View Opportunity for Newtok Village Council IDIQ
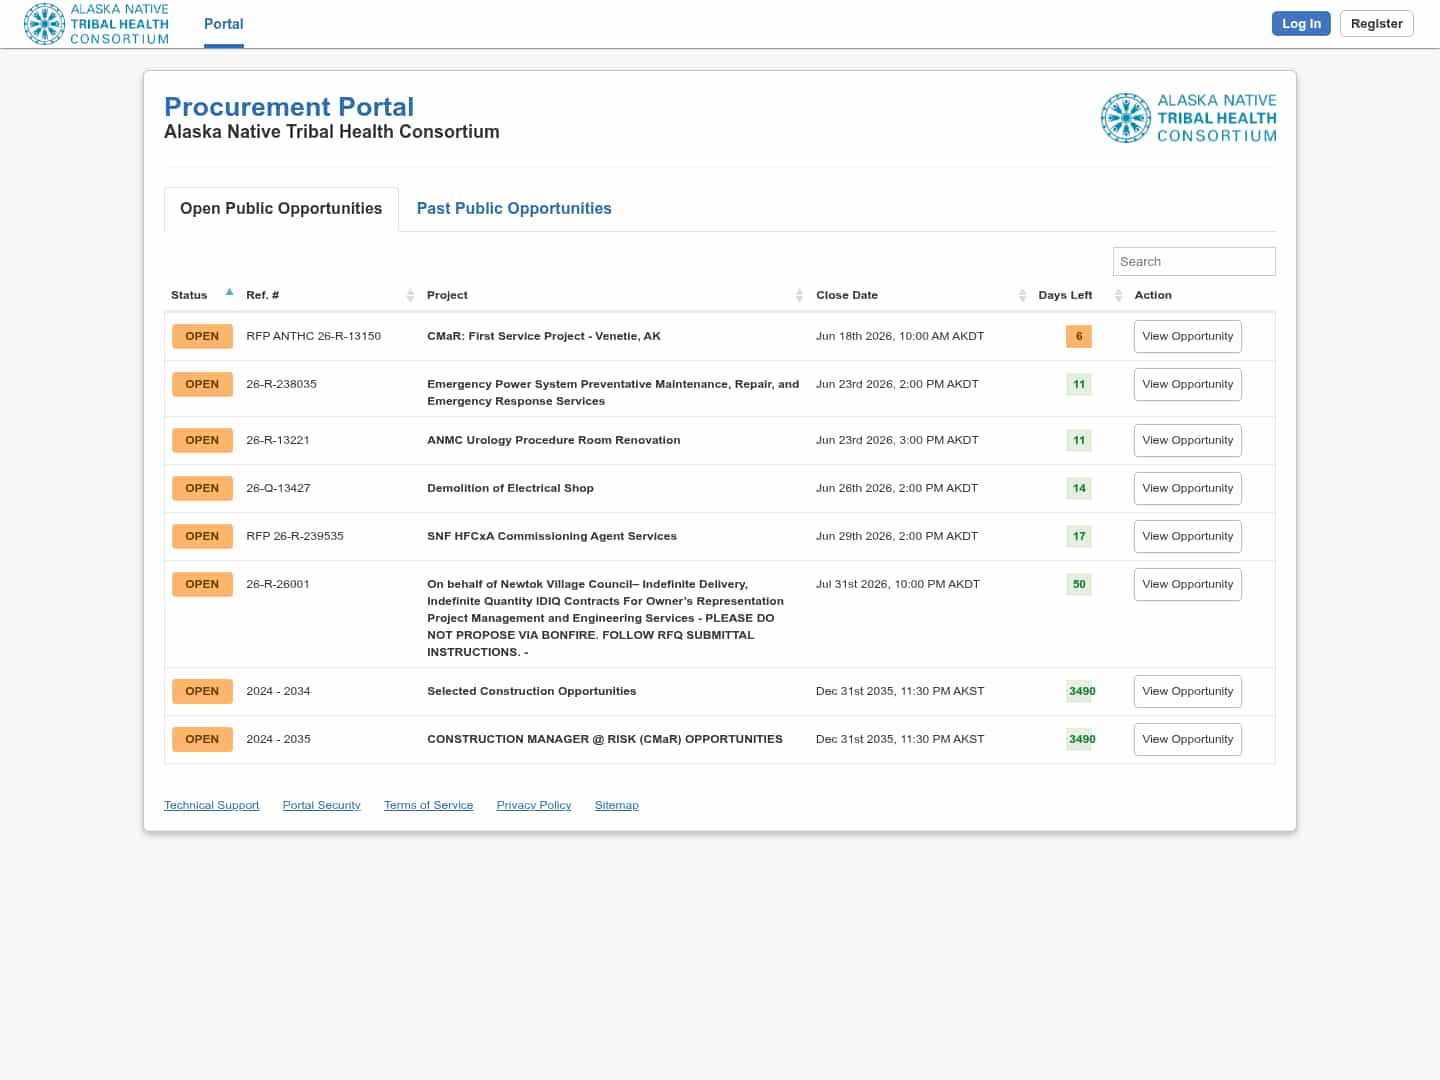Viewport: 1440px width, 1080px height. point(1188,584)
